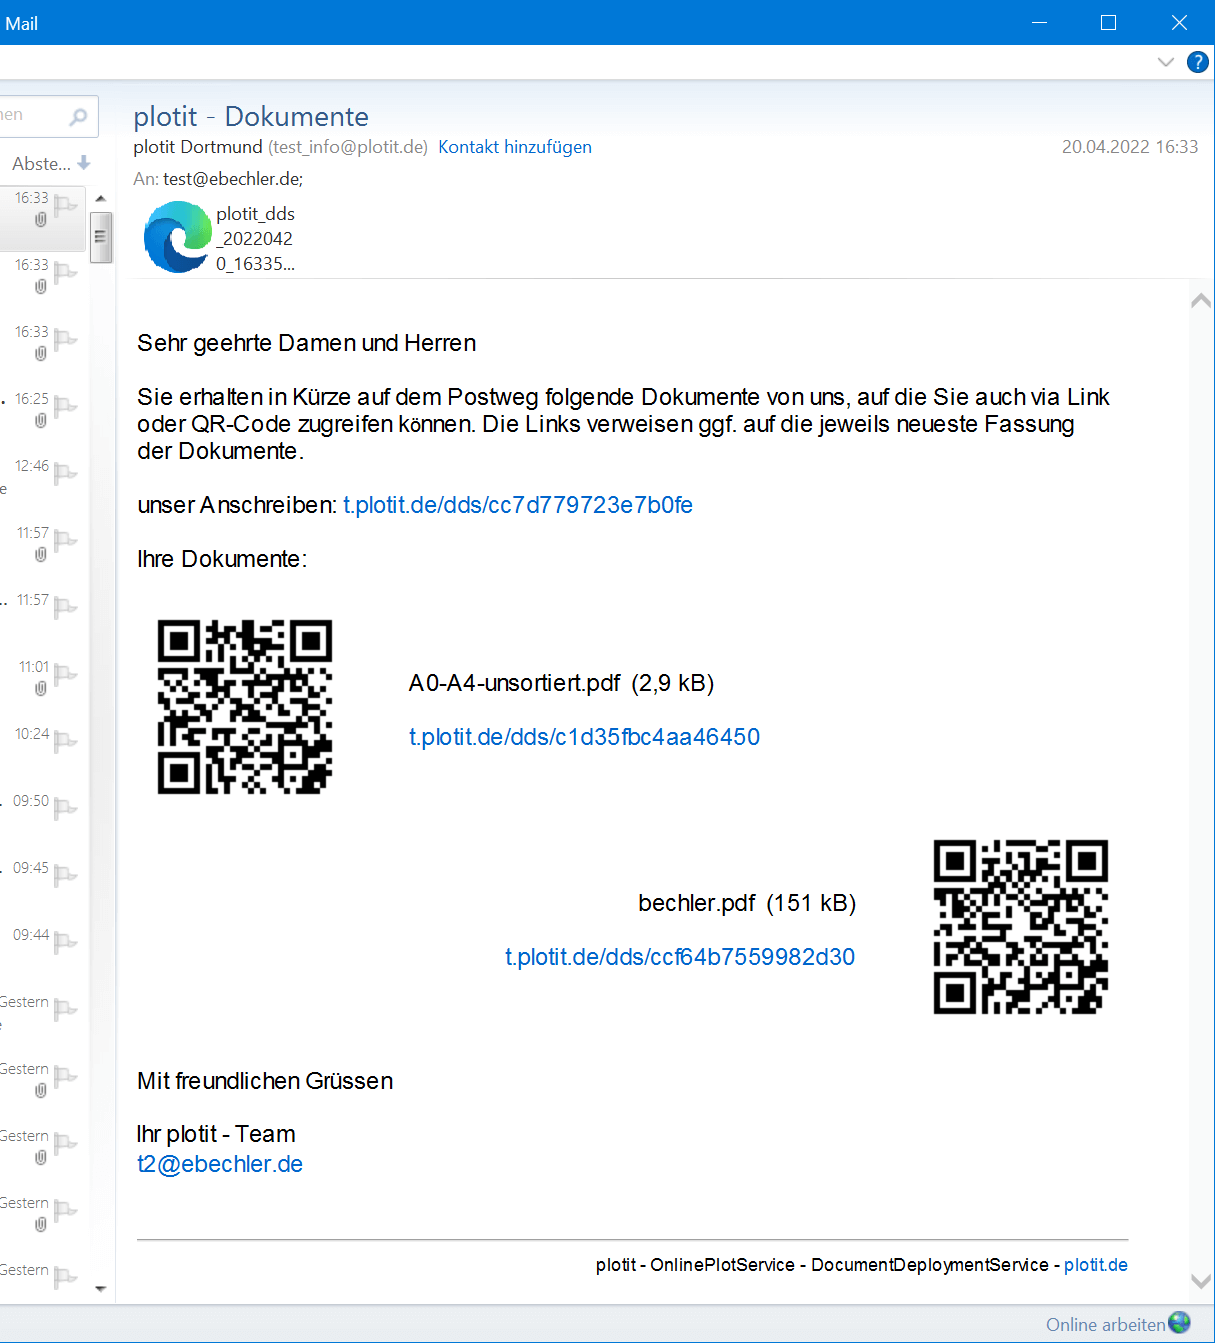The height and width of the screenshot is (1343, 1215).
Task: Click the help question mark icon
Action: pos(1197,62)
